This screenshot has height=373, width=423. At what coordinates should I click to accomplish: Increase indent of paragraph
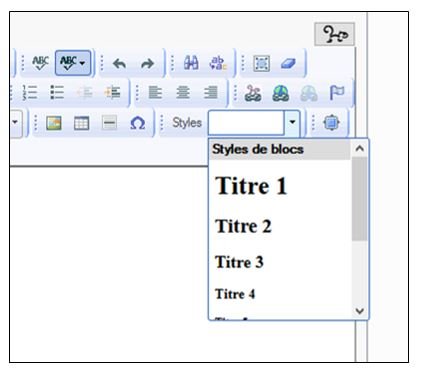(112, 92)
